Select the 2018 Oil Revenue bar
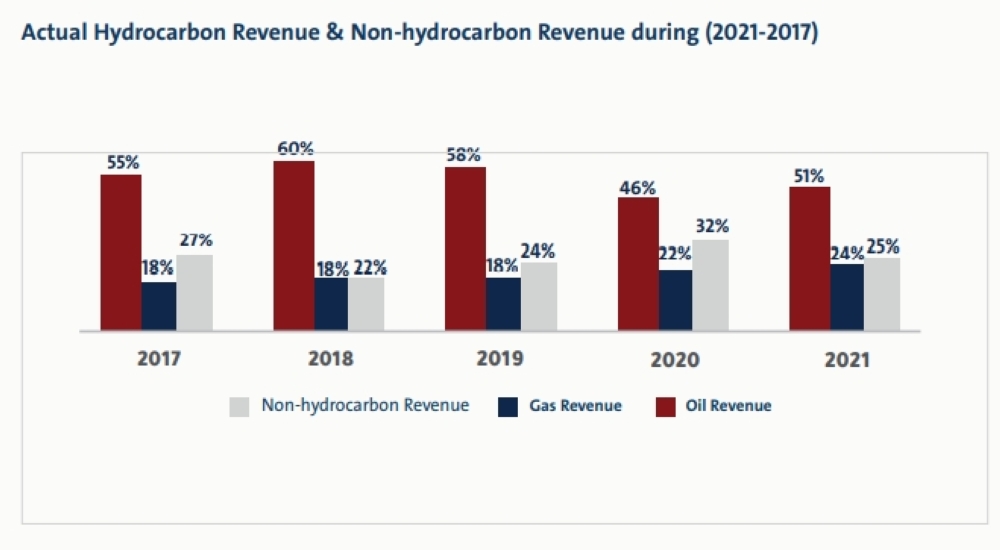This screenshot has width=1000, height=550. point(294,246)
